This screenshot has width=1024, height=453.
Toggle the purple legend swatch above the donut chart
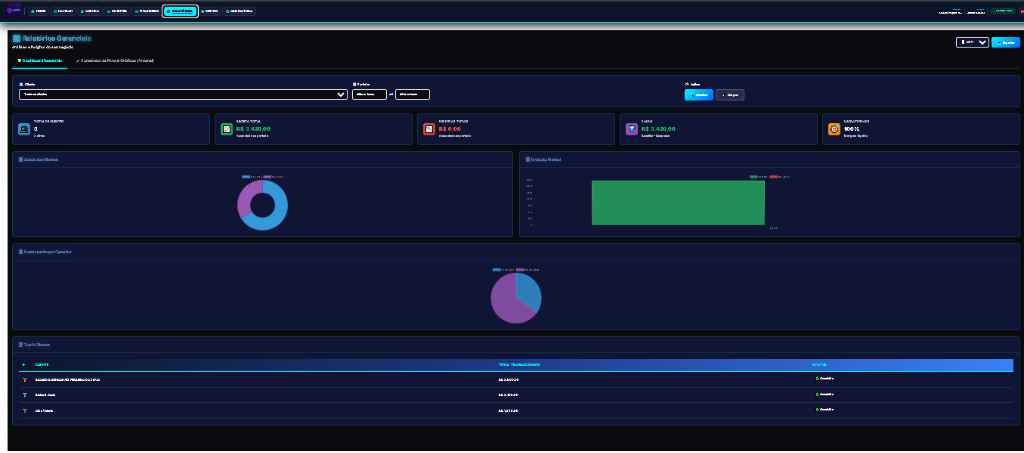click(267, 177)
